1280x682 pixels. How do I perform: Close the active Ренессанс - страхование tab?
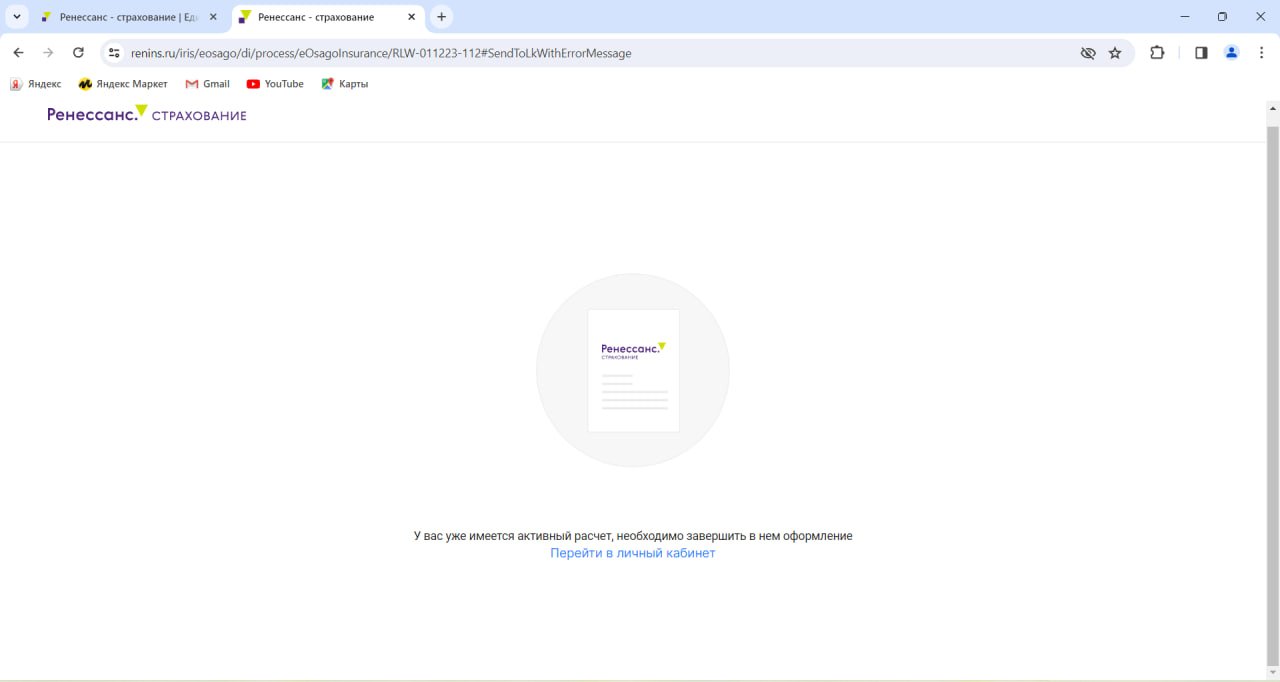tap(411, 17)
